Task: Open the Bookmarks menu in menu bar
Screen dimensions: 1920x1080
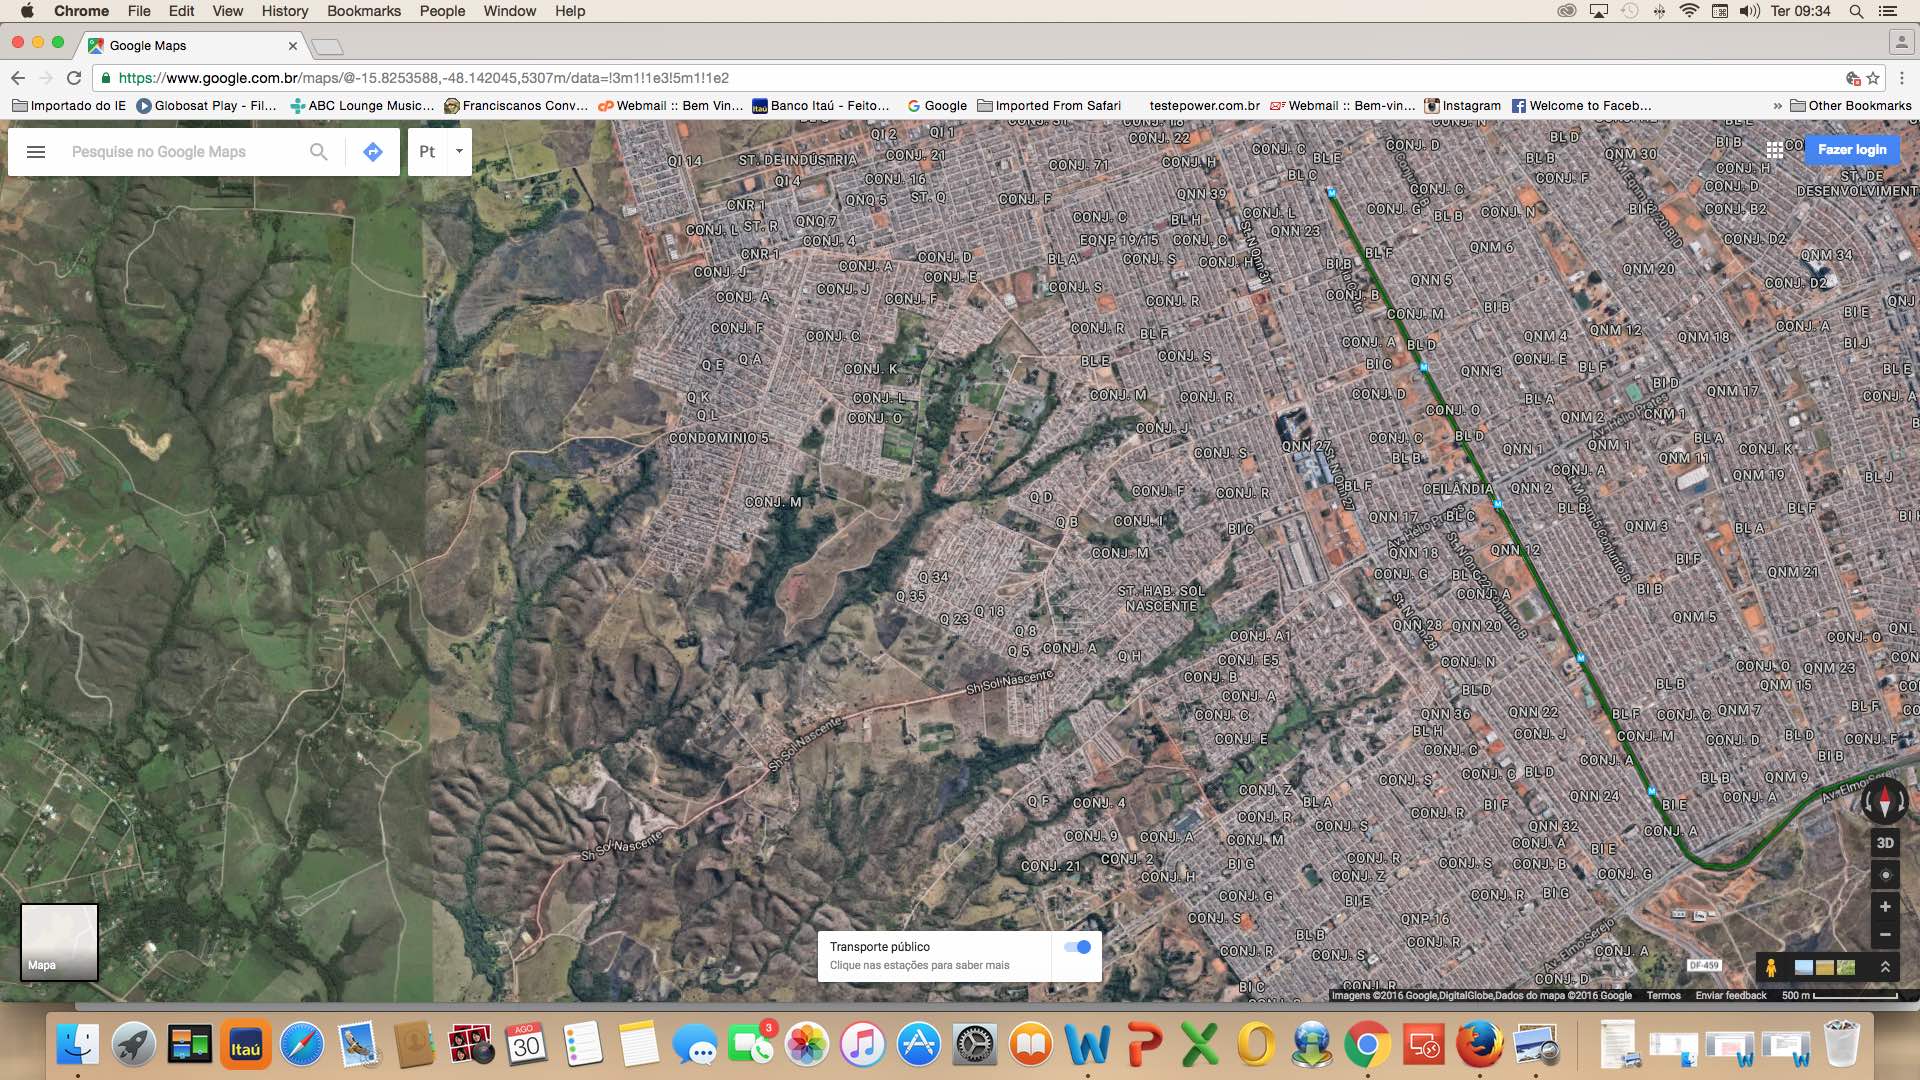Action: pyautogui.click(x=363, y=11)
